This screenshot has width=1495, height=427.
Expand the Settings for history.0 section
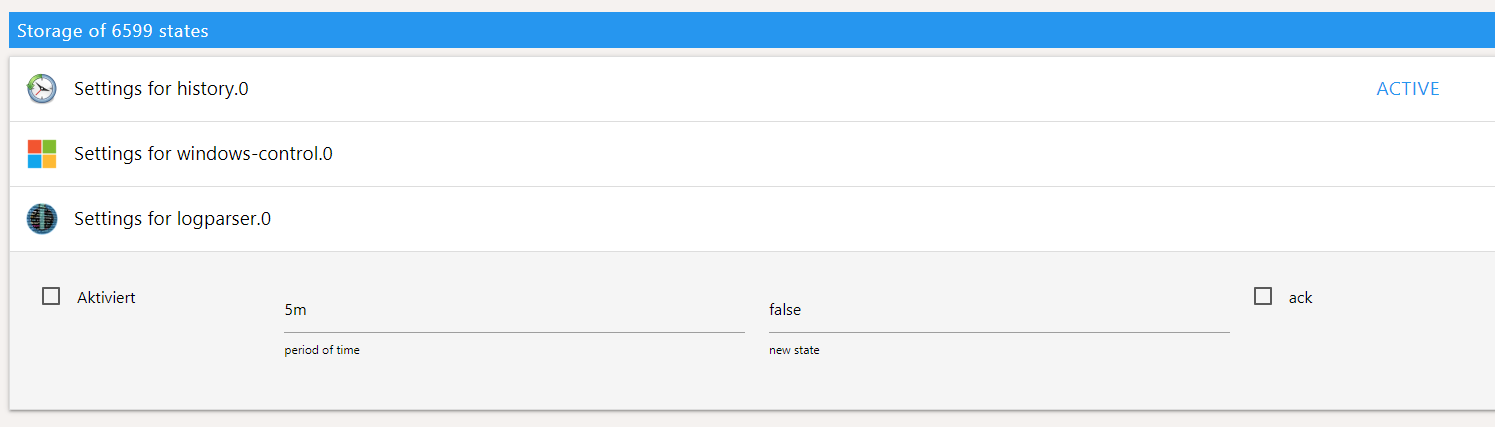[x=161, y=89]
